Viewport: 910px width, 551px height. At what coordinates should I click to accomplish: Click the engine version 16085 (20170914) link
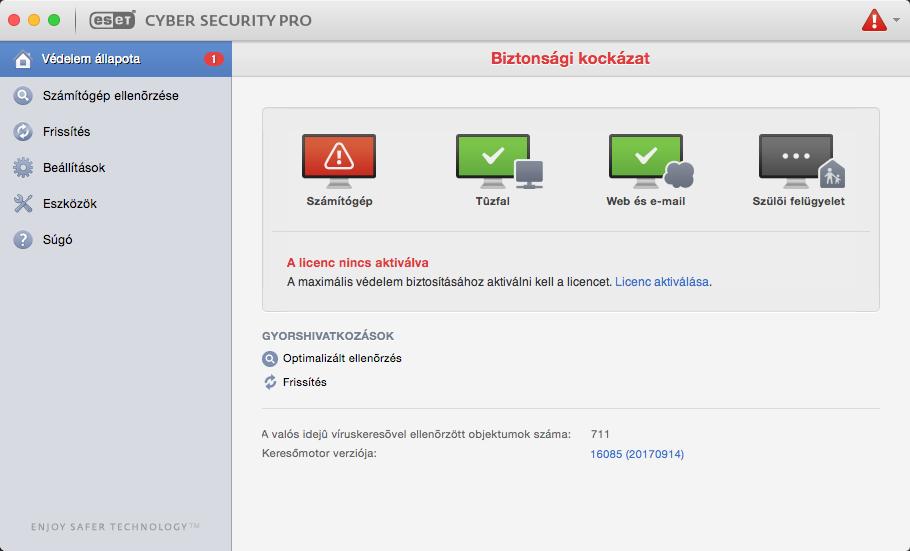pos(637,454)
